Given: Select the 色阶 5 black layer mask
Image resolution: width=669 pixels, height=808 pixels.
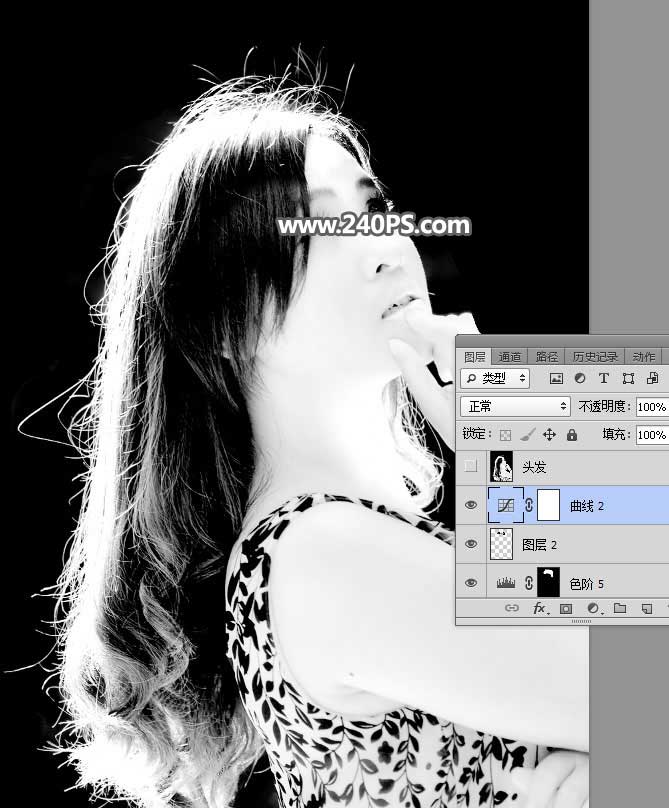Looking at the screenshot, I should click(x=548, y=582).
